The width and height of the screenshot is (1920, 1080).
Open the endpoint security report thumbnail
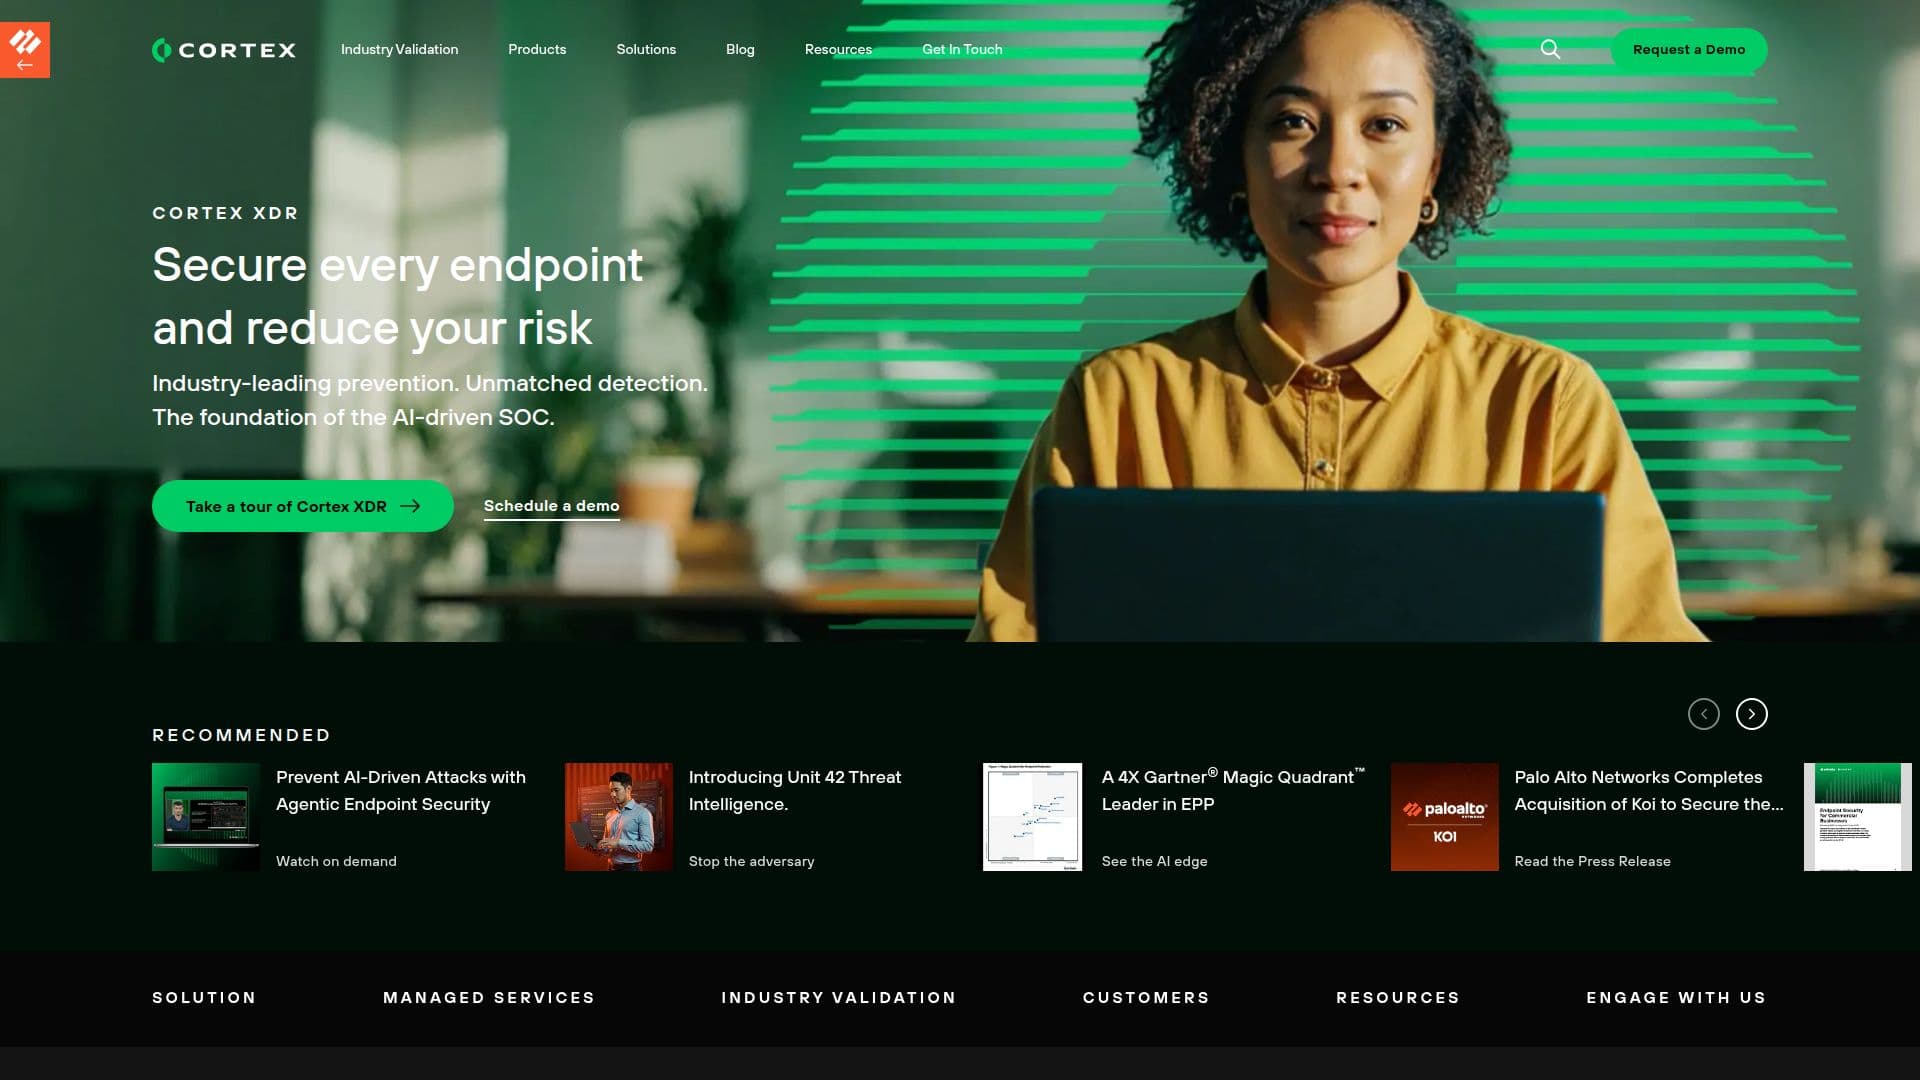click(x=1858, y=817)
